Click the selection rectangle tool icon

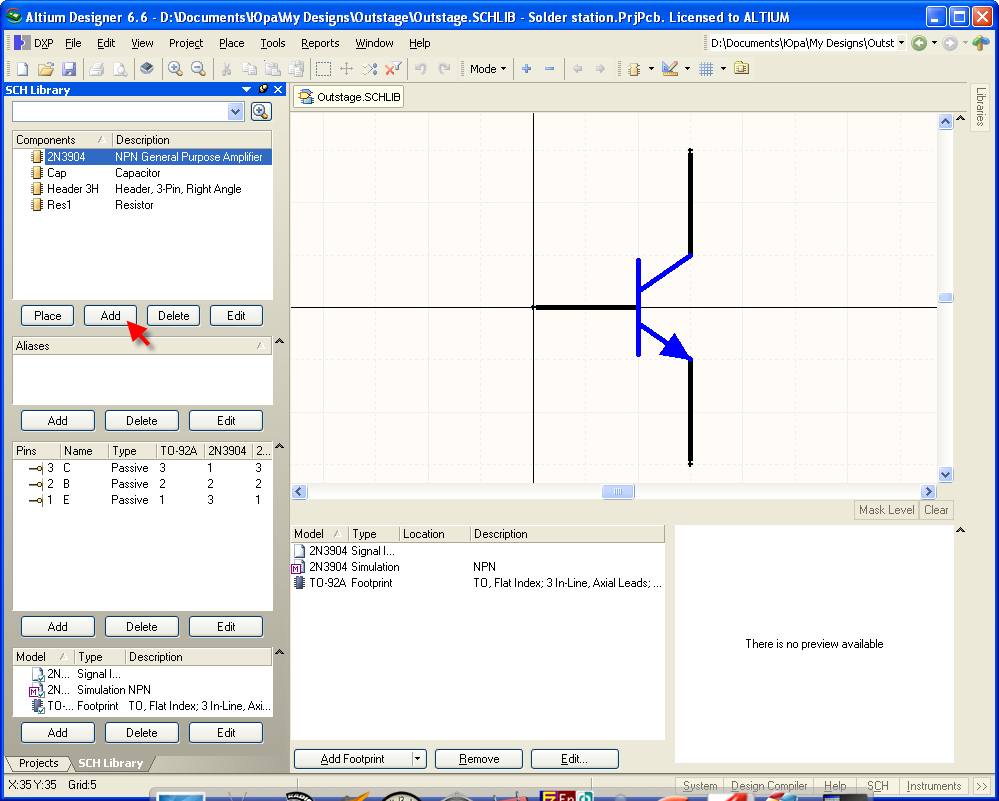point(323,69)
